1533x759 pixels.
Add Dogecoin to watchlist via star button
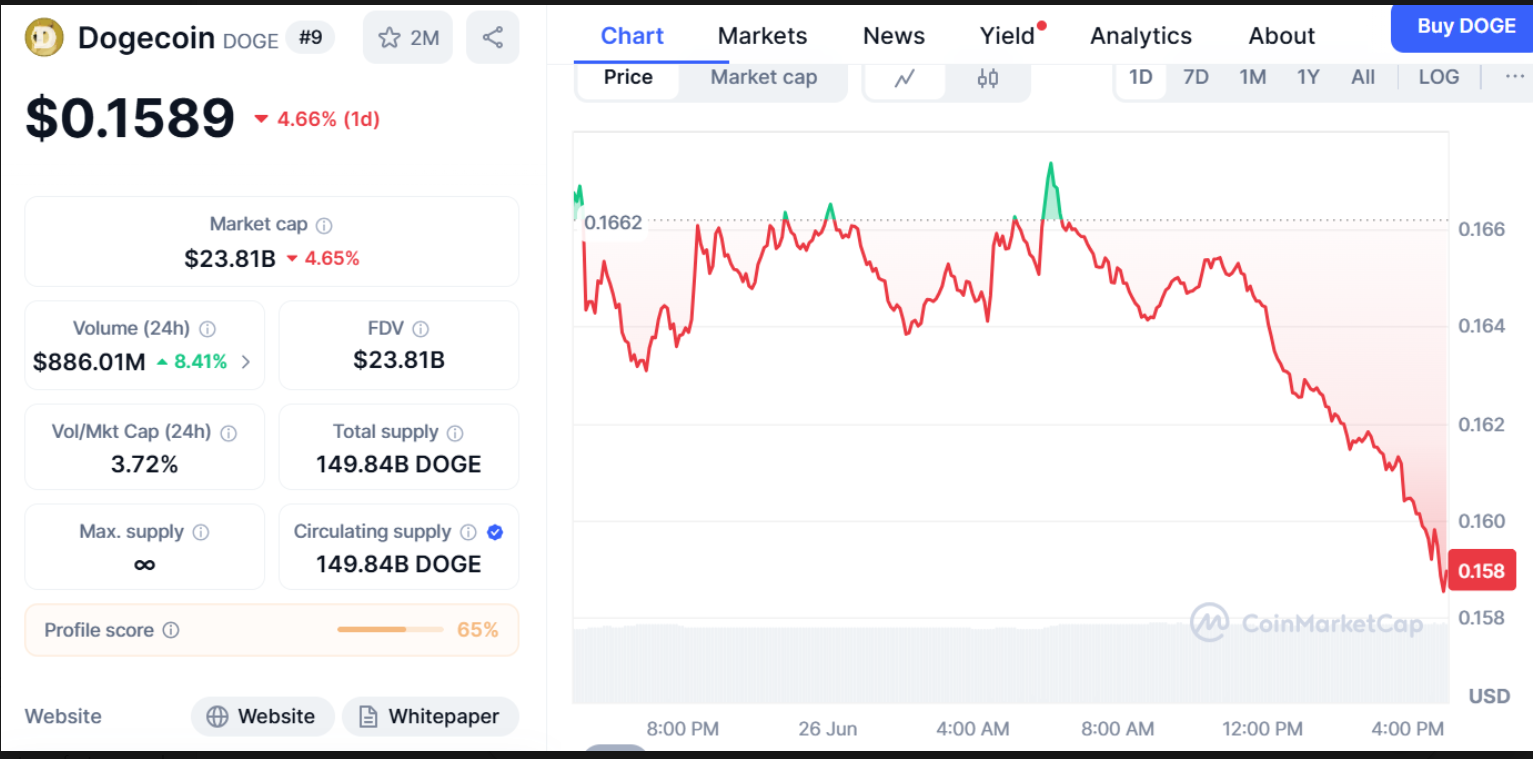tap(408, 38)
